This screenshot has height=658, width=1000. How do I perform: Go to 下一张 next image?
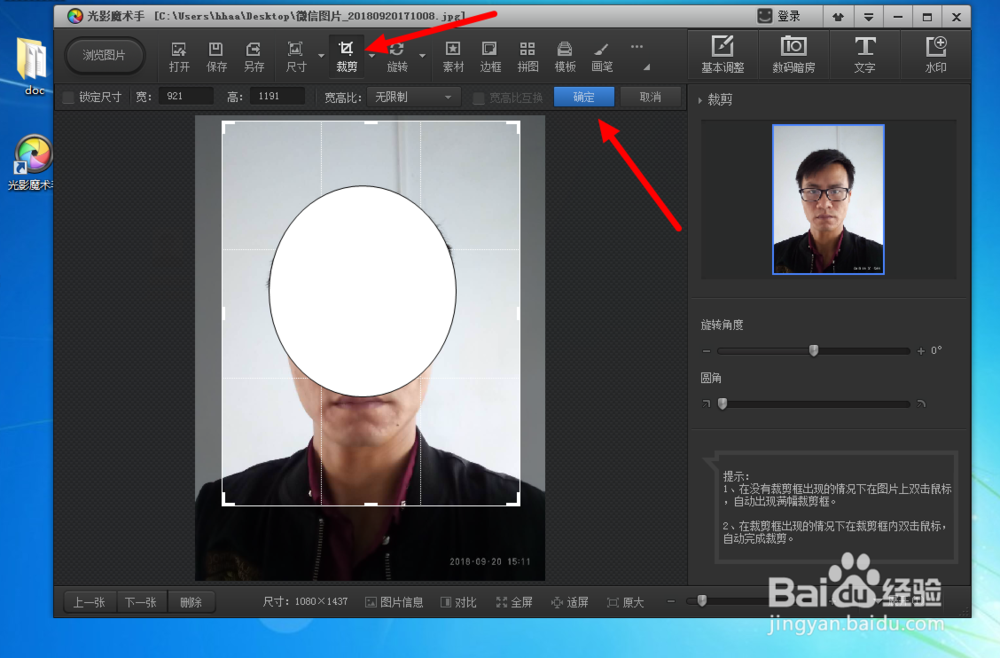[x=141, y=602]
